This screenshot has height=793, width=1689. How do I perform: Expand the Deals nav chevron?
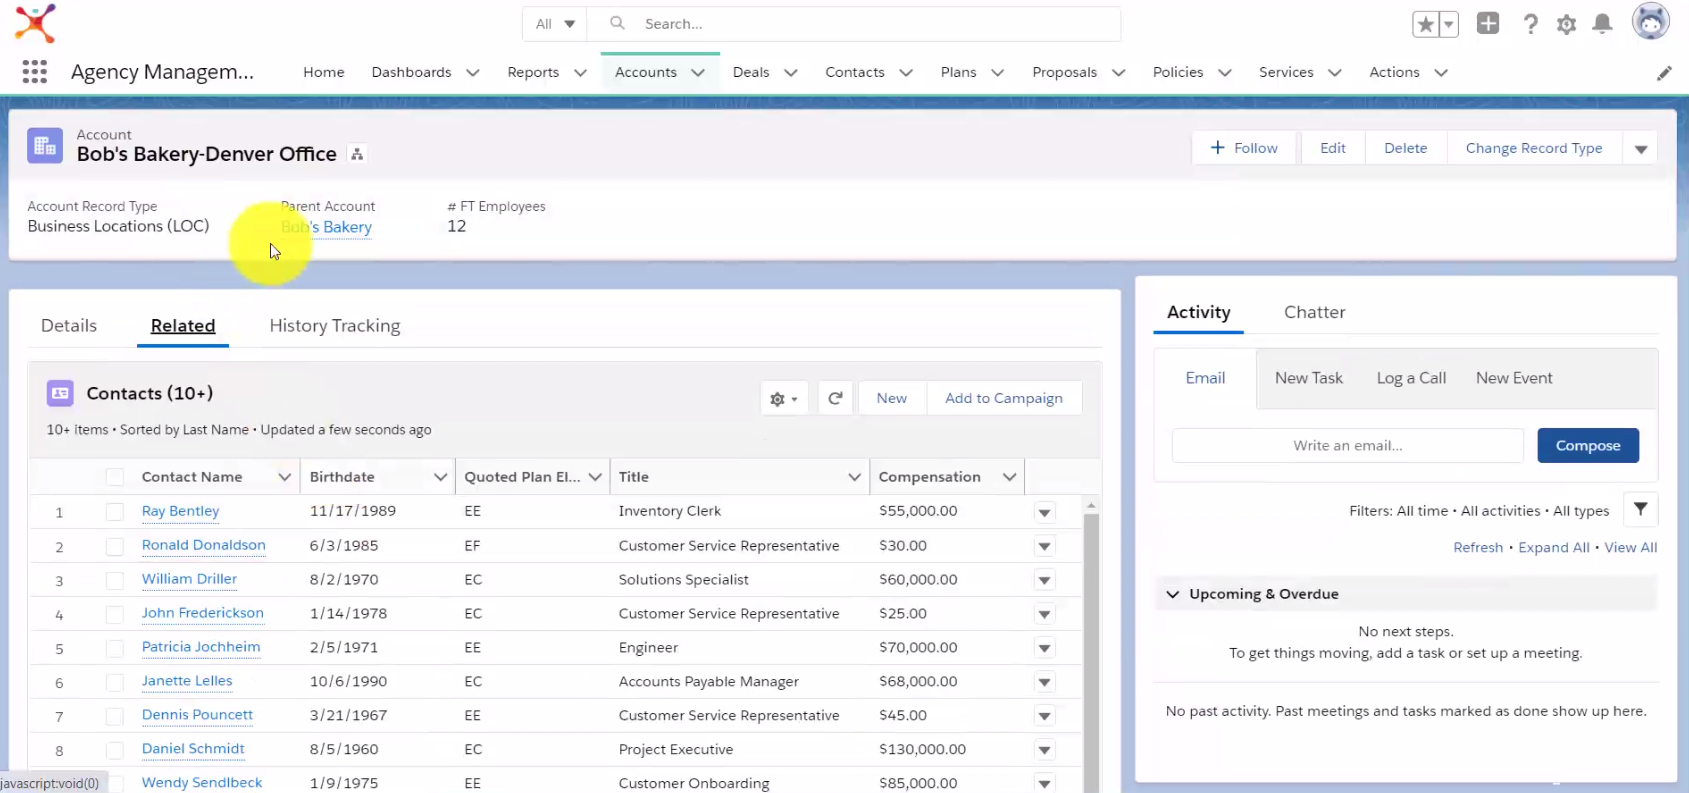791,73
